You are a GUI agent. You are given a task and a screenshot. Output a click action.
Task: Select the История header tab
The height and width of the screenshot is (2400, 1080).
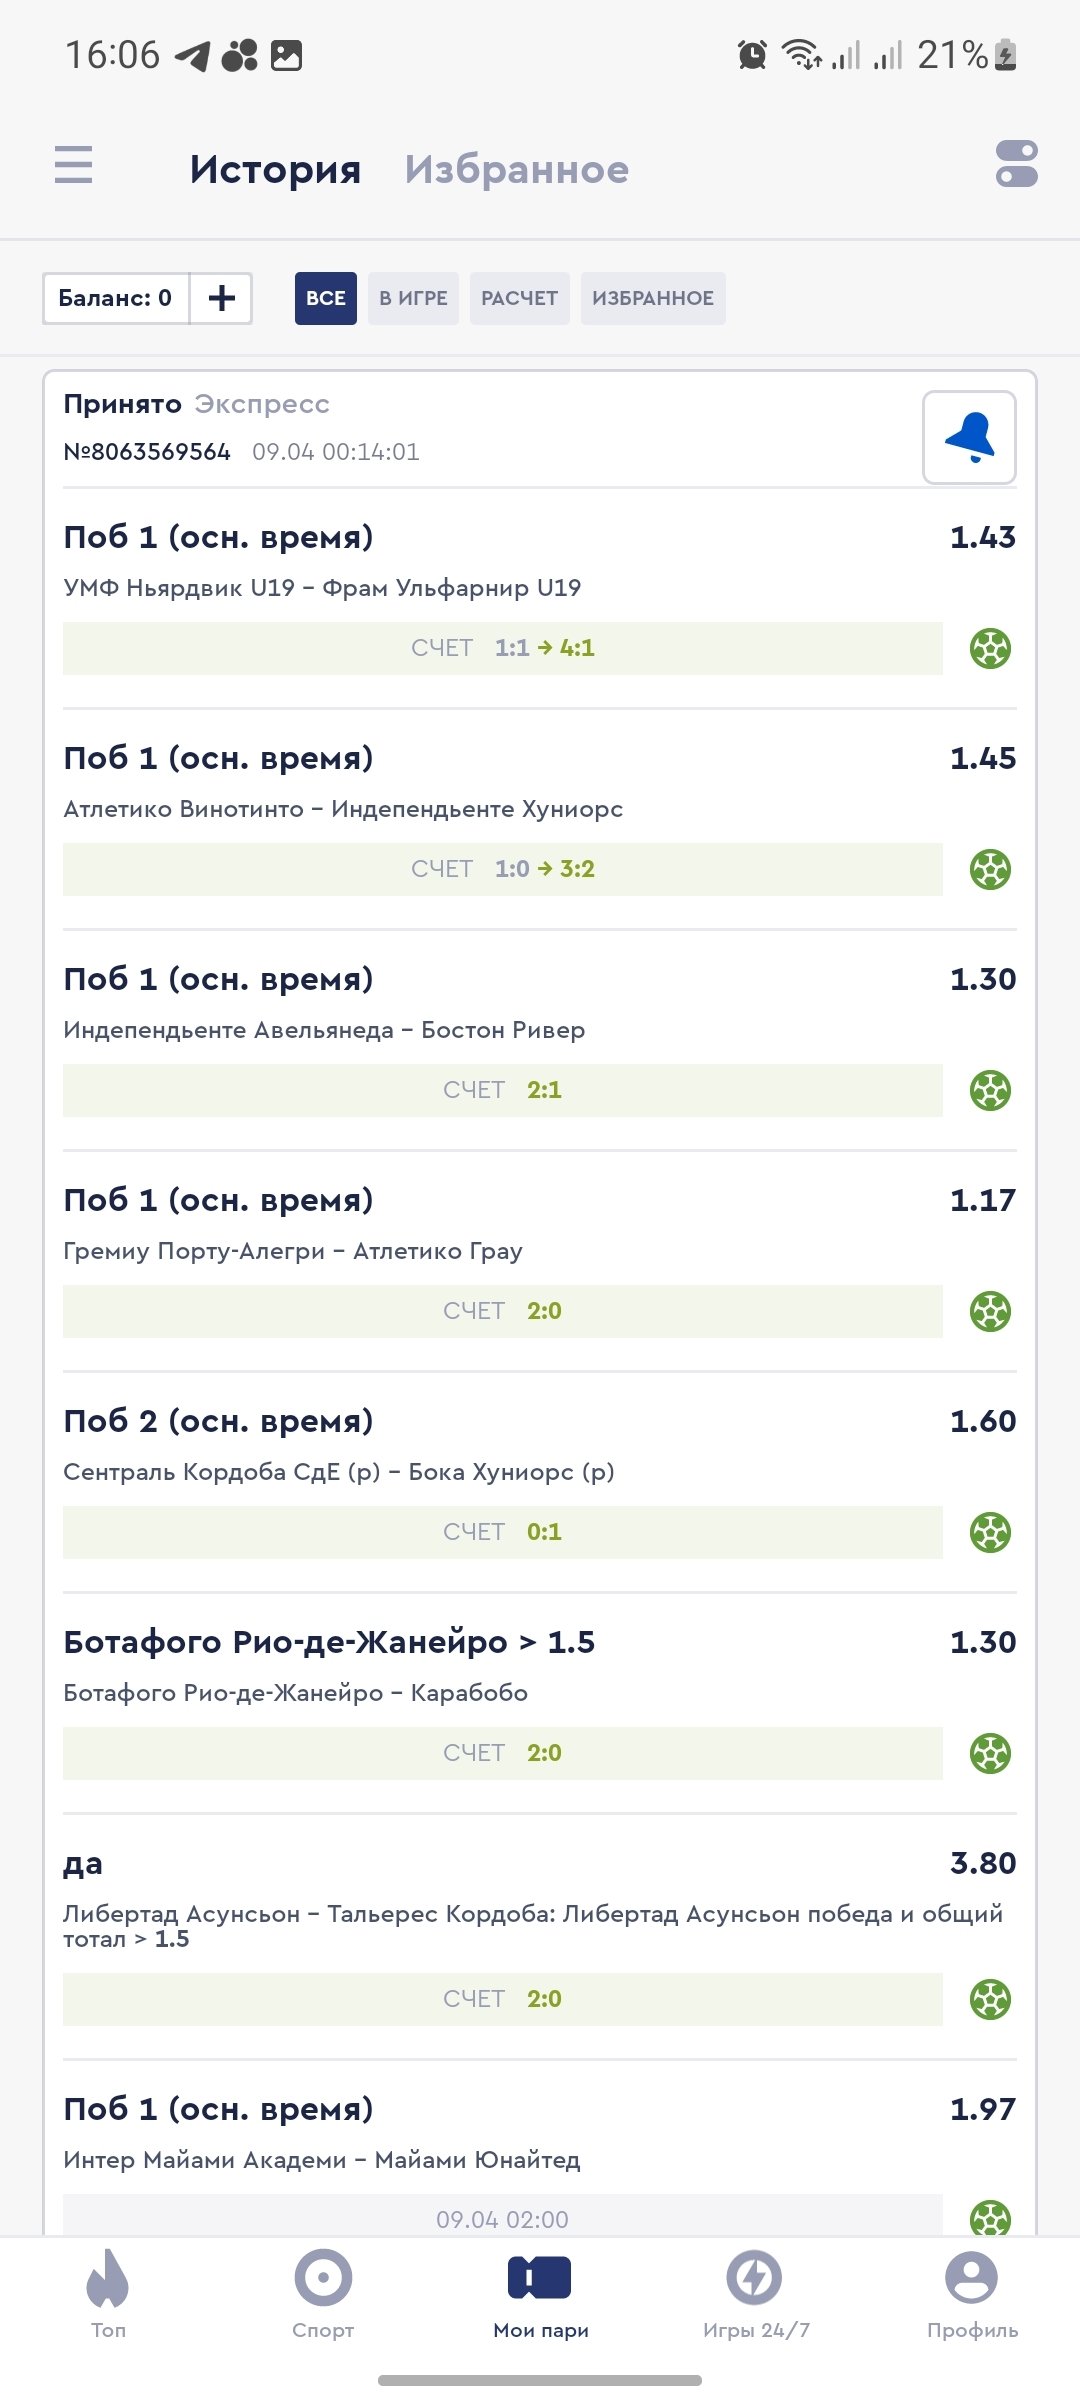coord(275,170)
